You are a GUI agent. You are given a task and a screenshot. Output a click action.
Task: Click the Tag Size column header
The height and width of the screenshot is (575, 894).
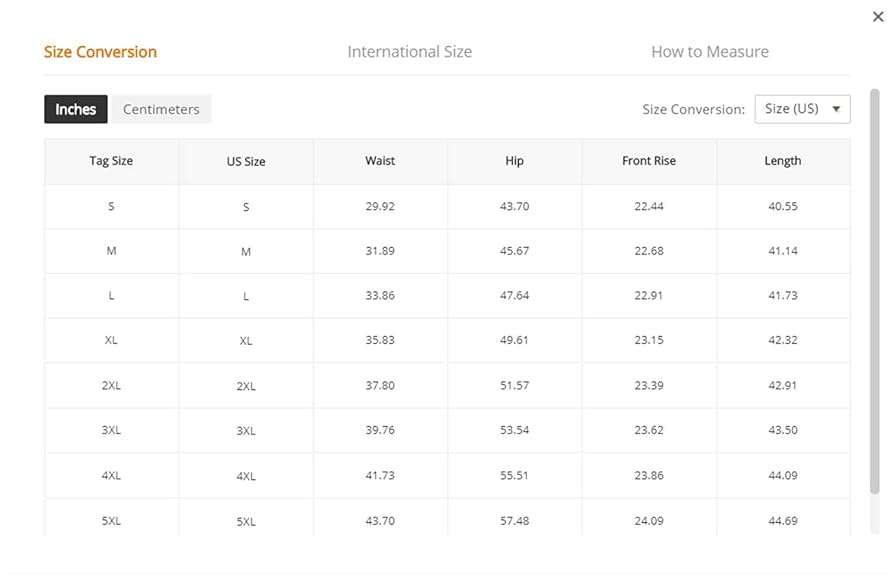[111, 160]
